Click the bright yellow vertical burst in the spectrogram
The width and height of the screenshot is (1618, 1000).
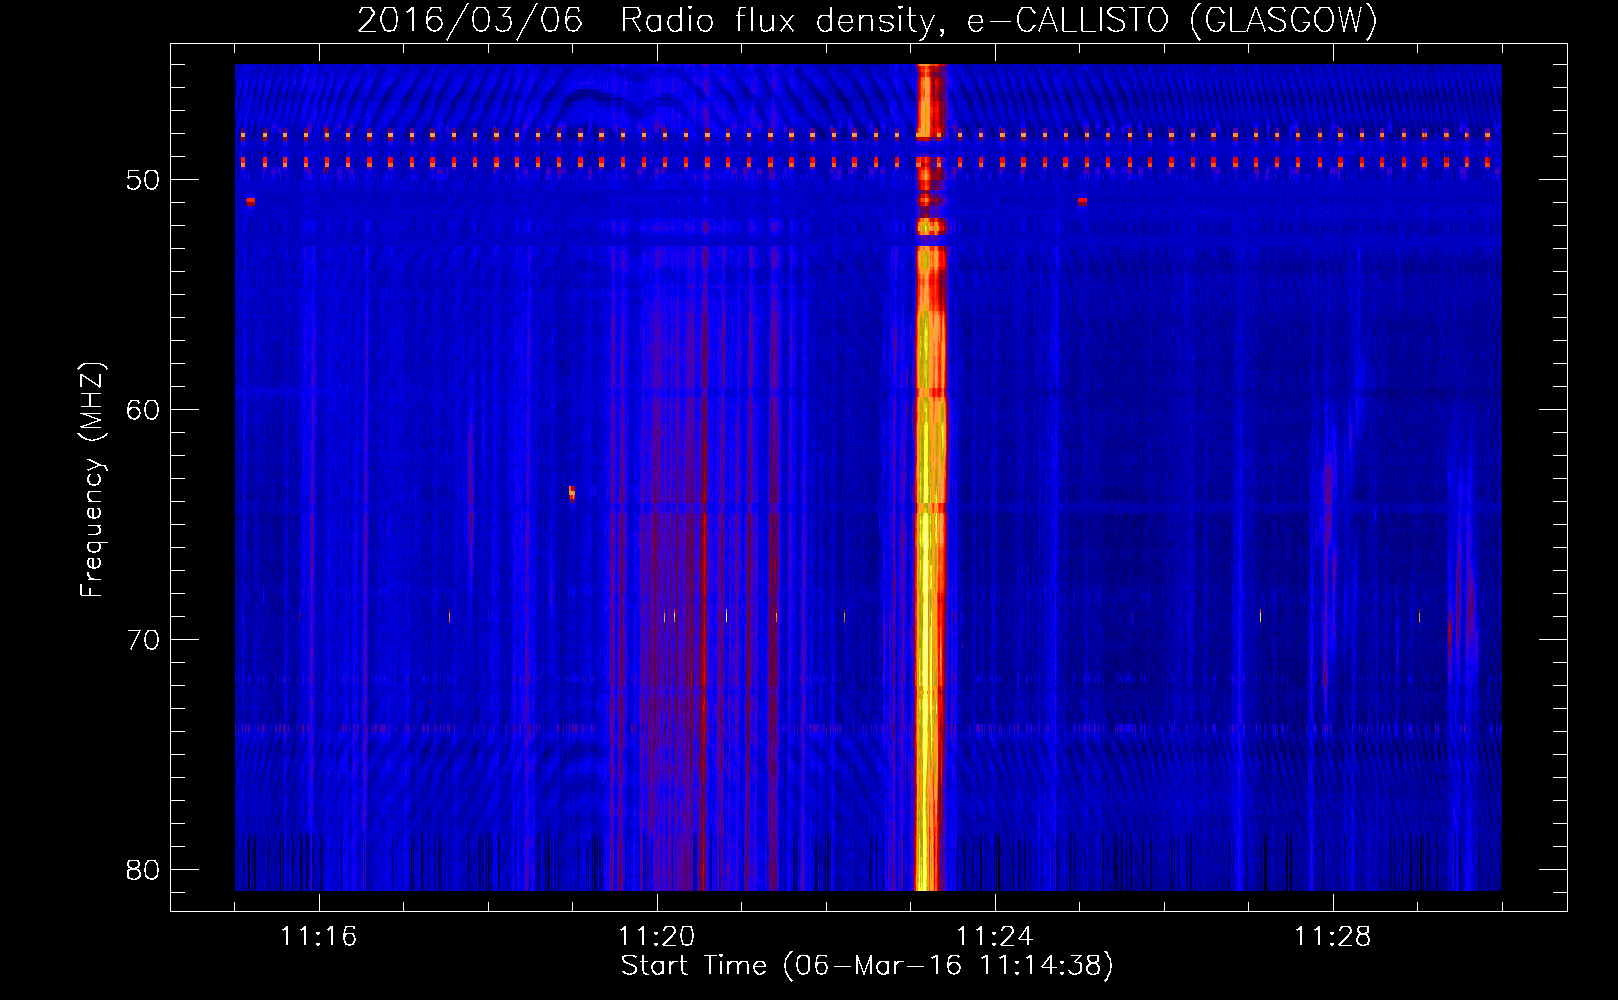(930, 478)
